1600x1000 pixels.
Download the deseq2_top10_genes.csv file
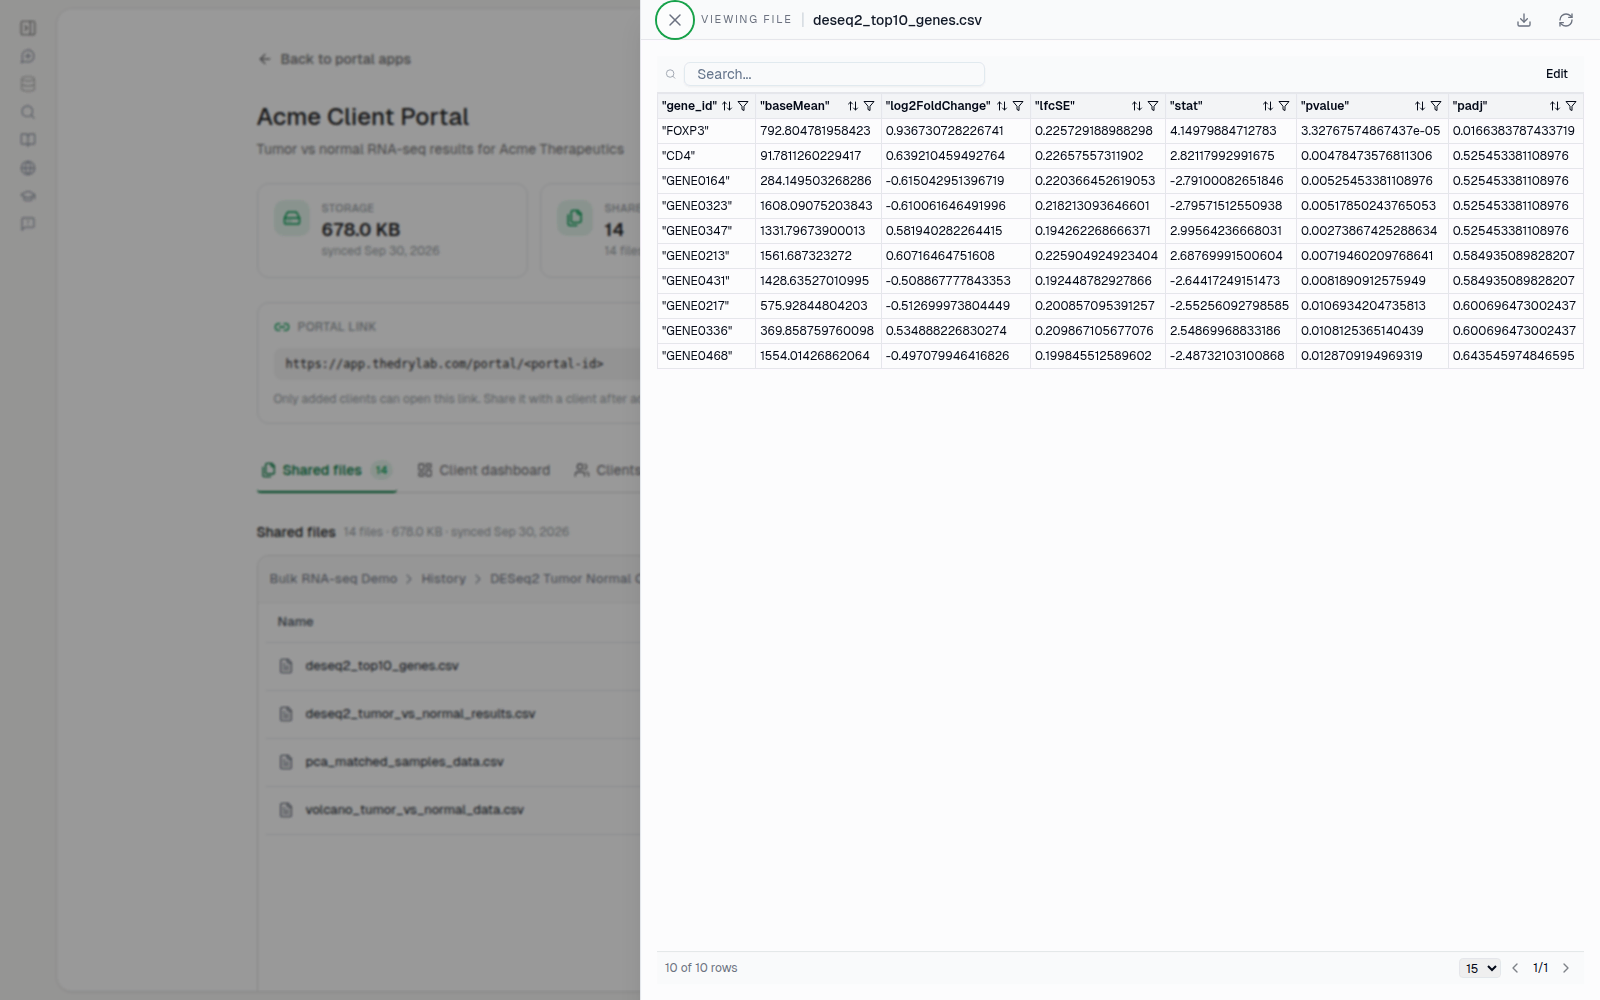pos(1524,20)
